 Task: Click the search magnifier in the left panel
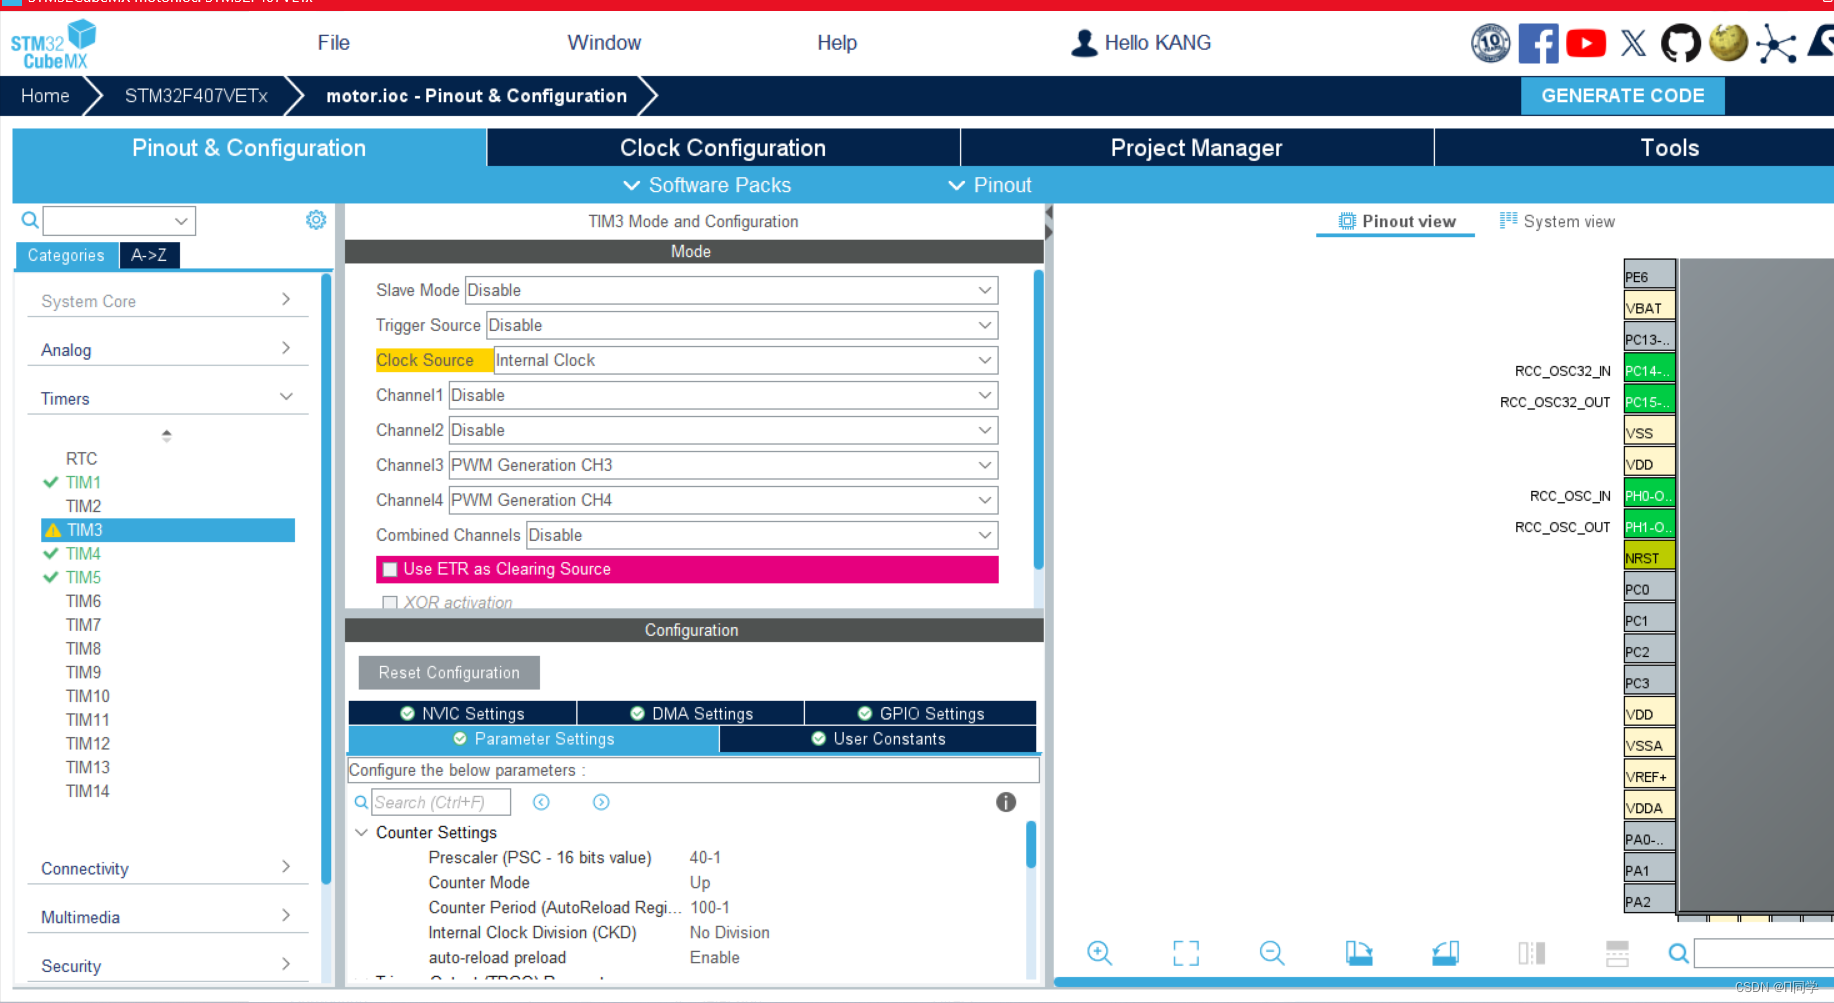30,220
